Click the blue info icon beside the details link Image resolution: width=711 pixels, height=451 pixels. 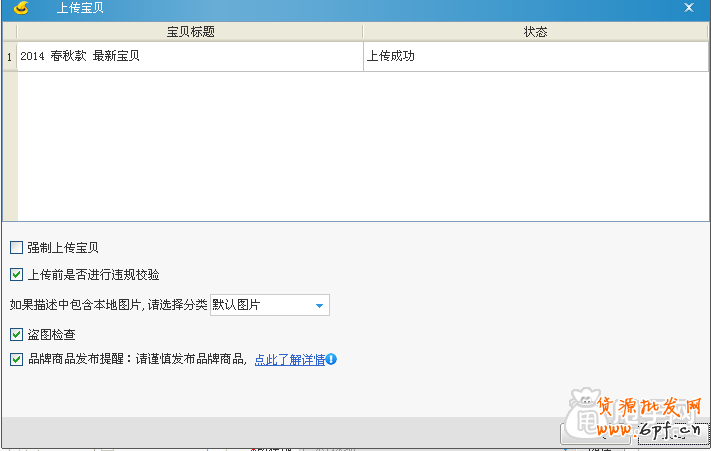pyautogui.click(x=331, y=359)
